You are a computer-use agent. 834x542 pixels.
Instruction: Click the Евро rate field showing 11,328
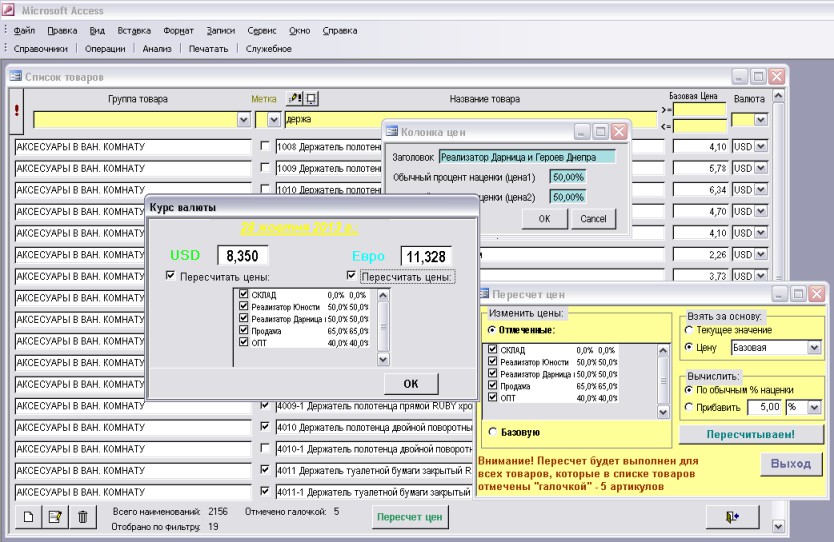(426, 256)
